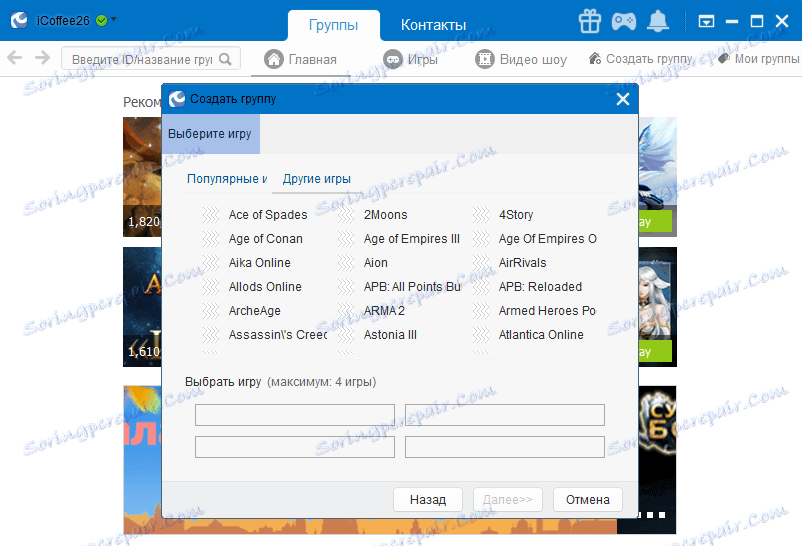Switch to the Контакты tab
This screenshot has width=802, height=546.
(433, 25)
